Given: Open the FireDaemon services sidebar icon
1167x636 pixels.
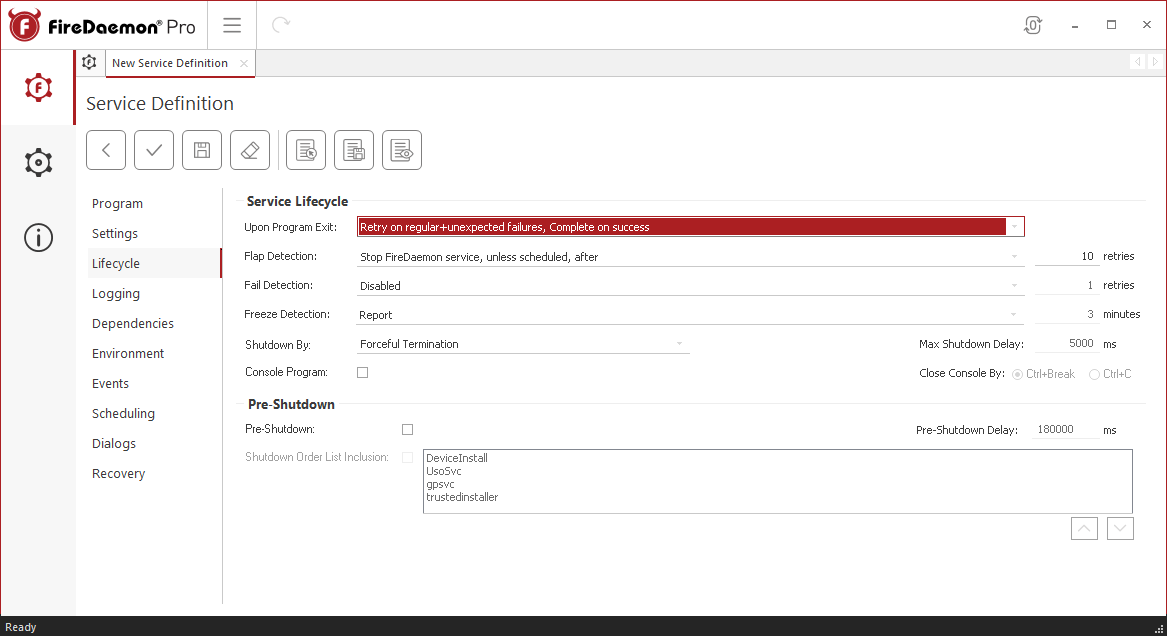Looking at the screenshot, I should pos(37,87).
